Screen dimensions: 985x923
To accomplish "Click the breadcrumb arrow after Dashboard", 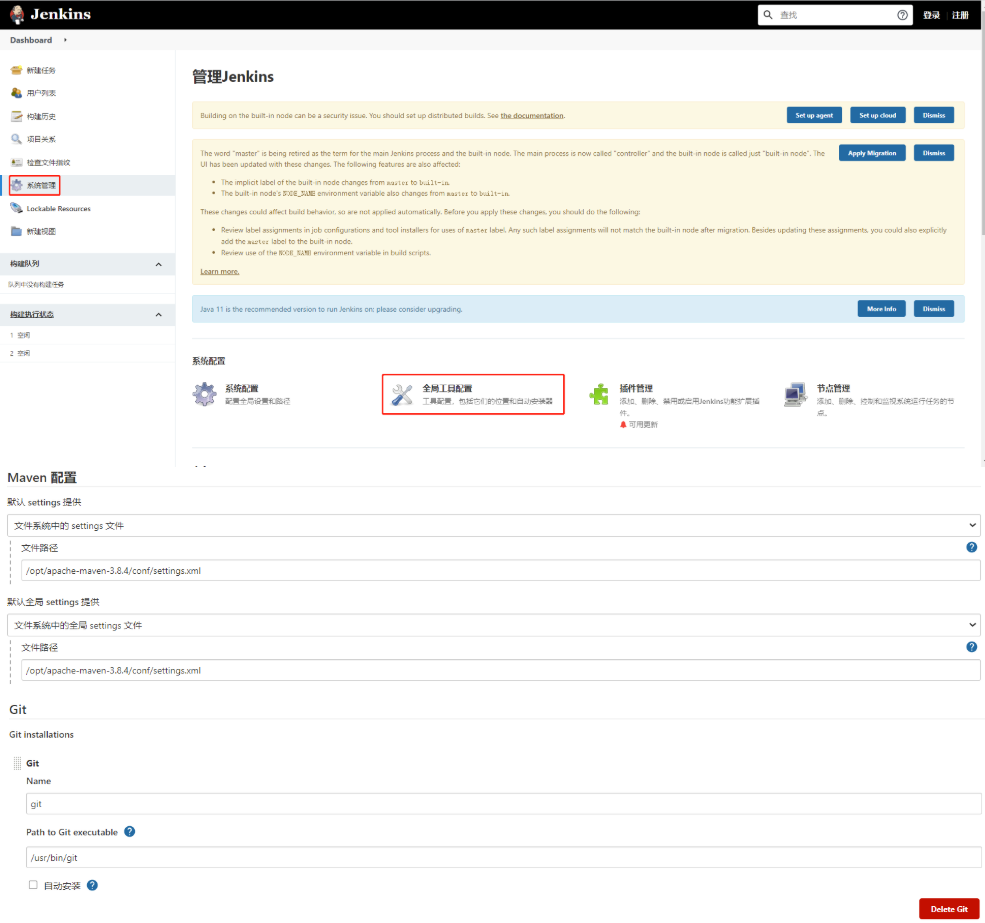I will click(x=65, y=40).
